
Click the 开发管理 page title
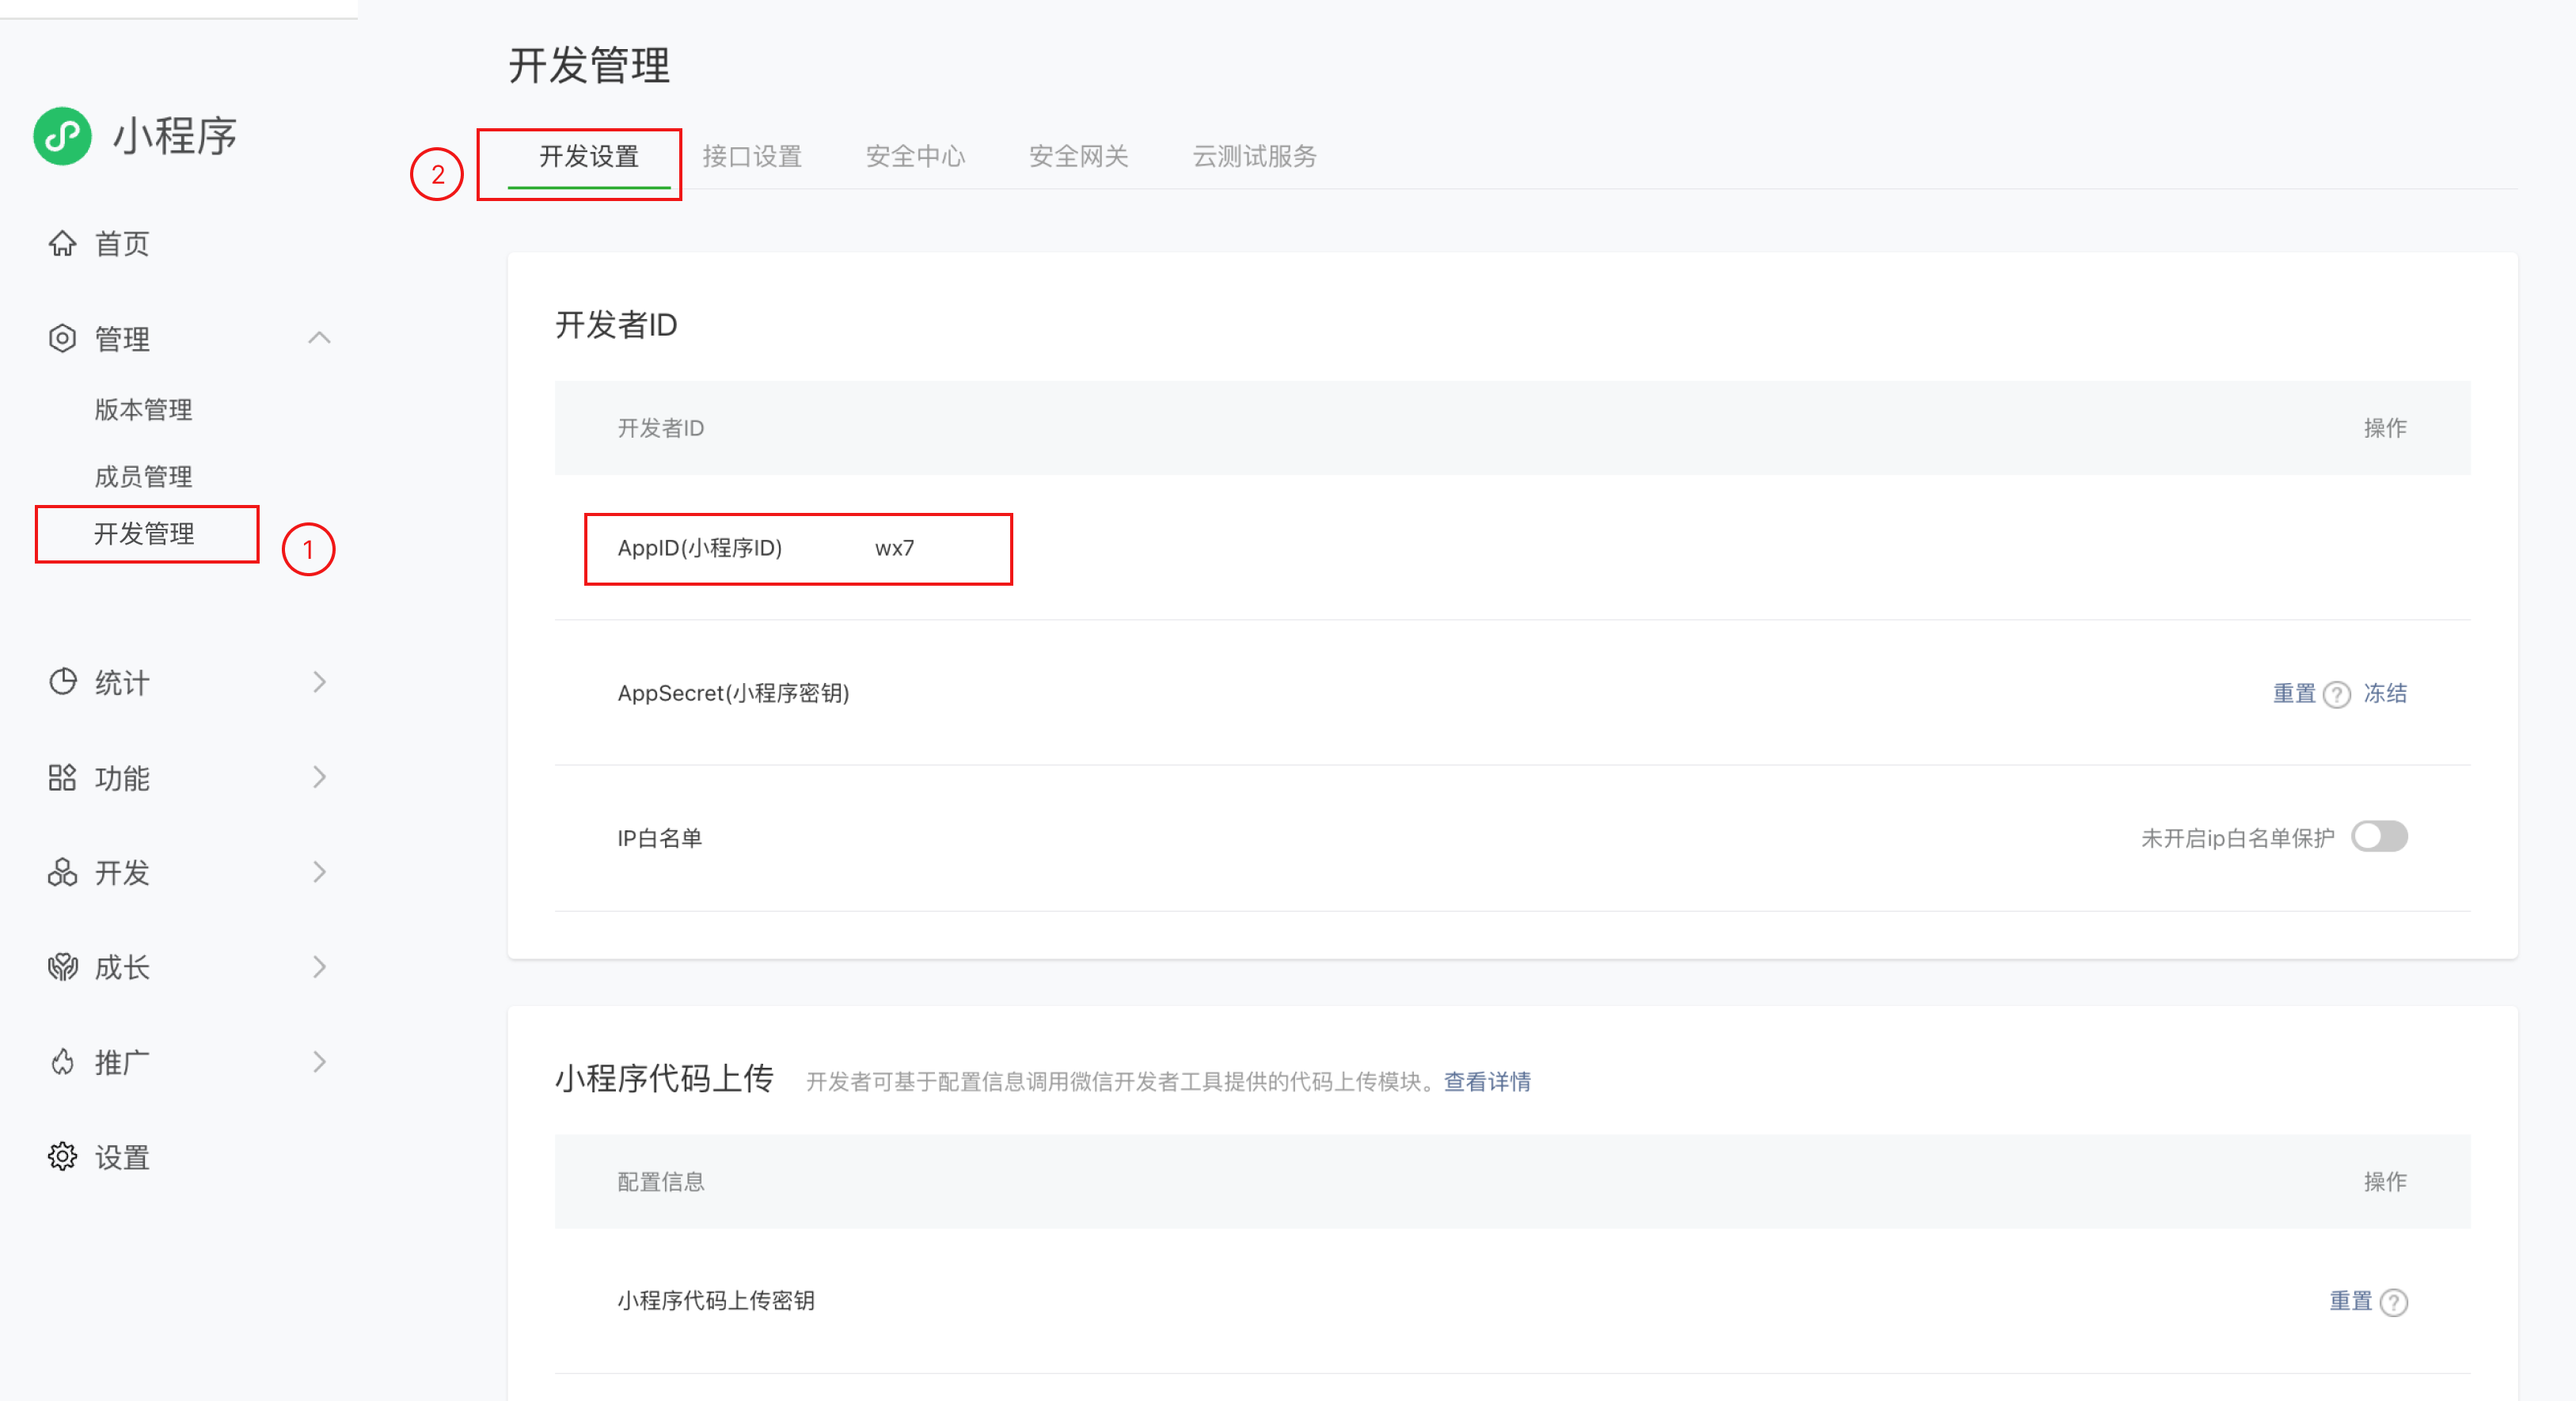pos(589,66)
